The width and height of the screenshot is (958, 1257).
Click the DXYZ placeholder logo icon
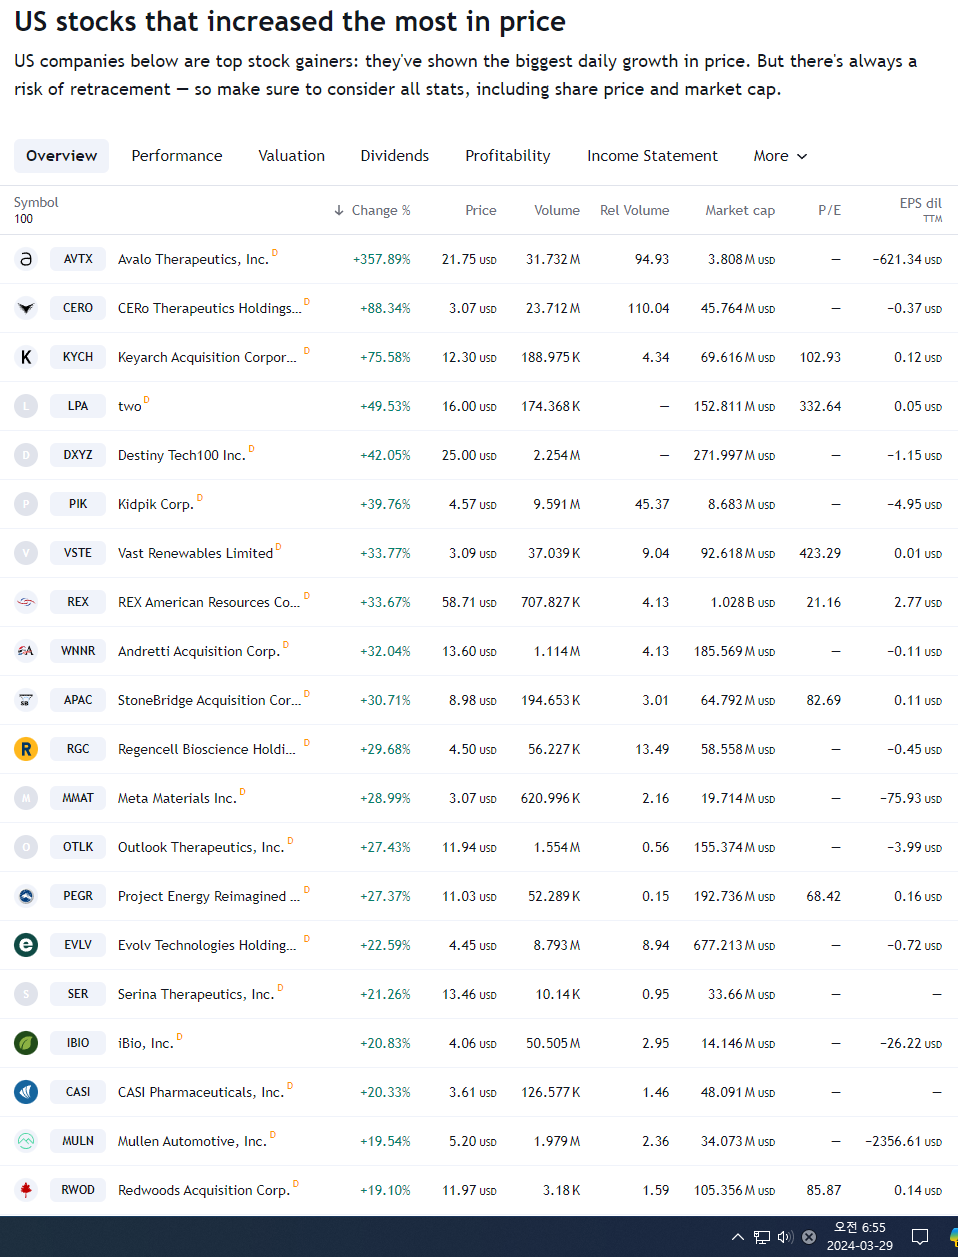tap(26, 455)
